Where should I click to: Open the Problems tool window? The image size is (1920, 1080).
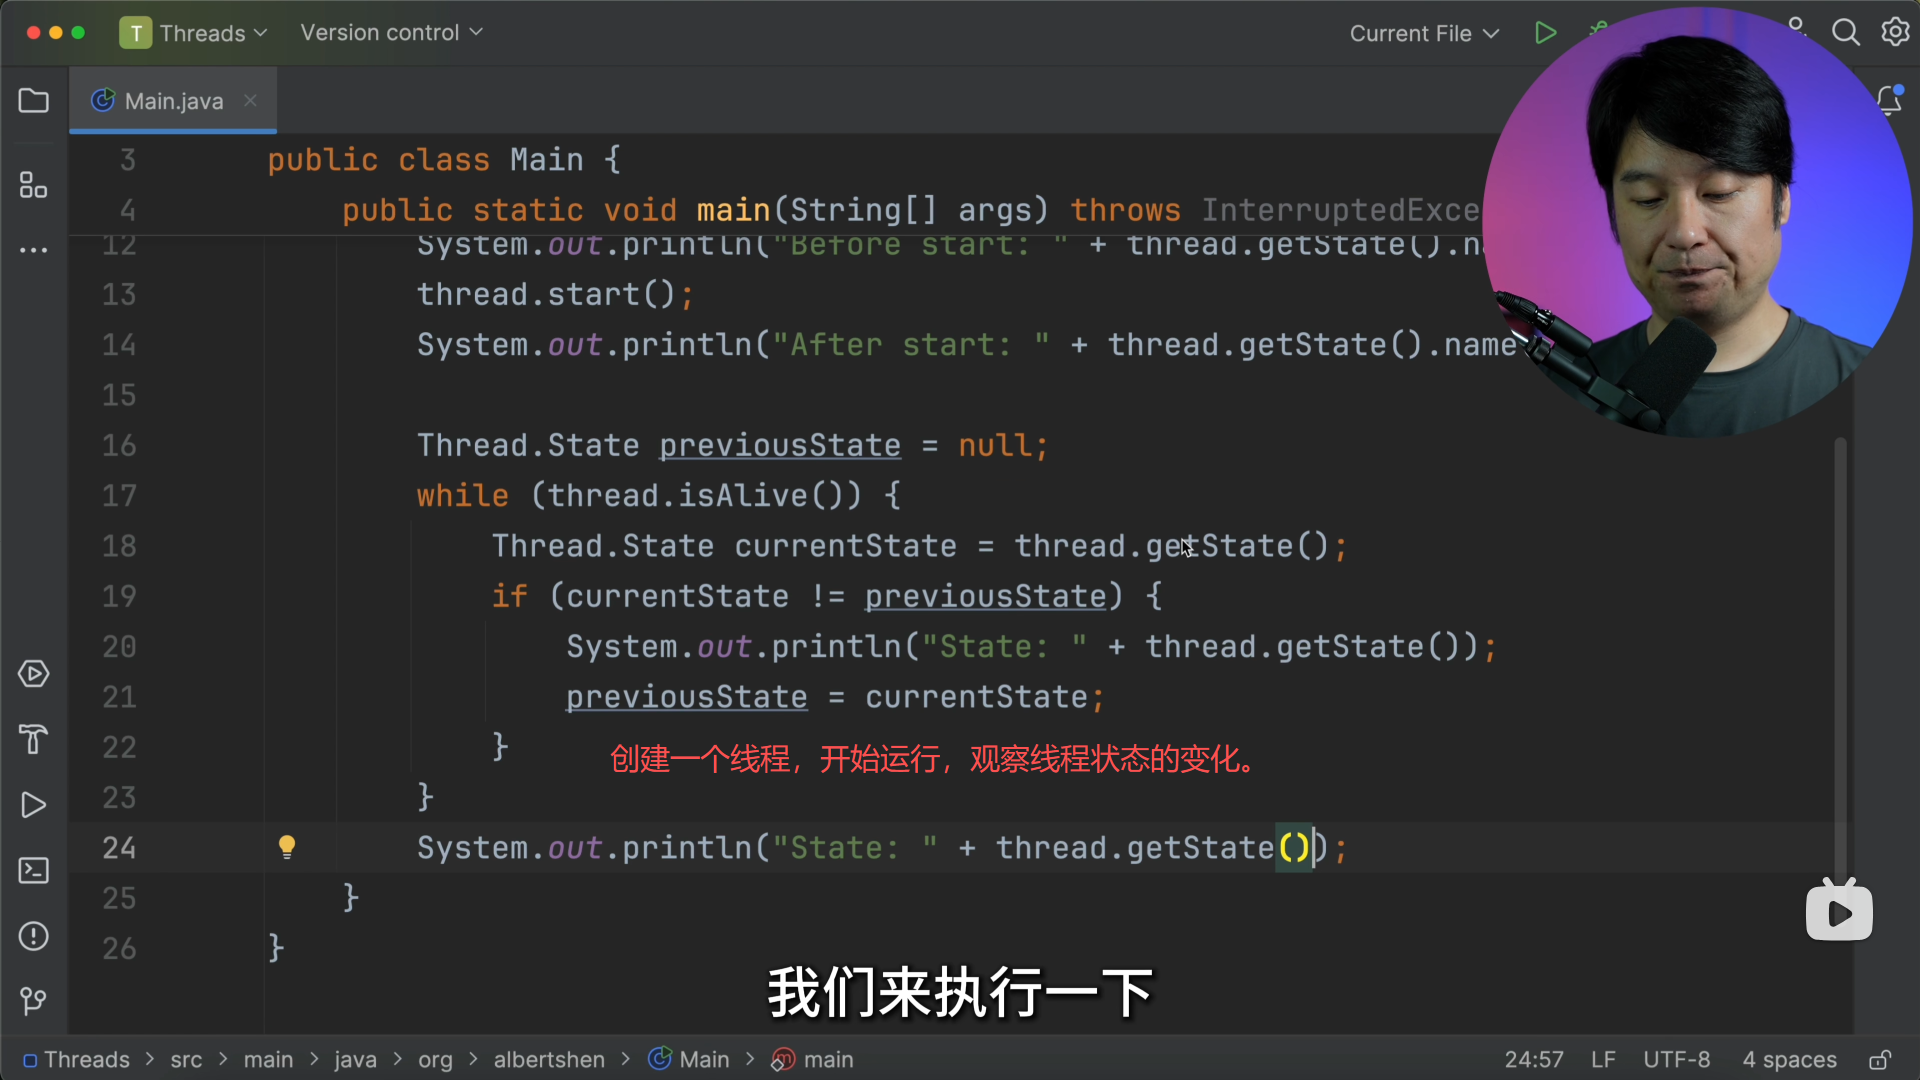(x=34, y=936)
